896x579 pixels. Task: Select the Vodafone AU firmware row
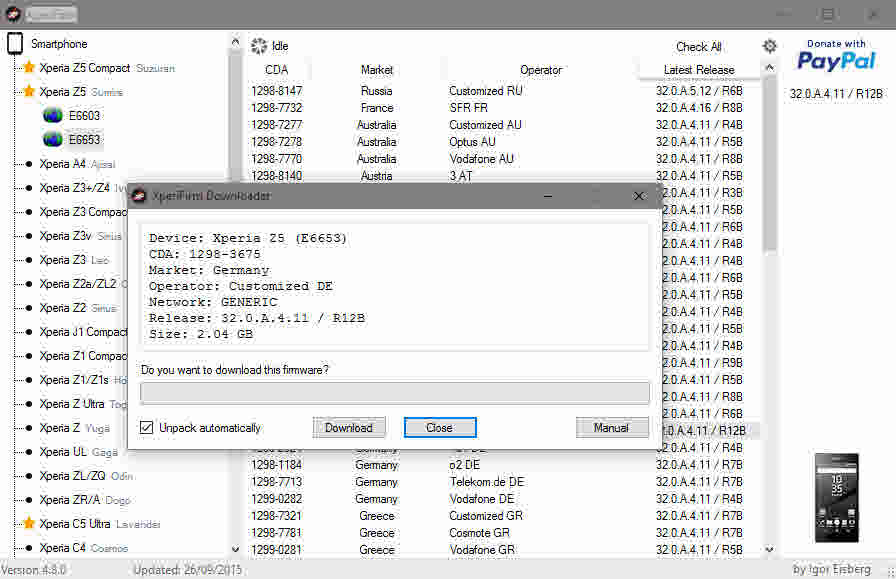pyautogui.click(x=504, y=159)
